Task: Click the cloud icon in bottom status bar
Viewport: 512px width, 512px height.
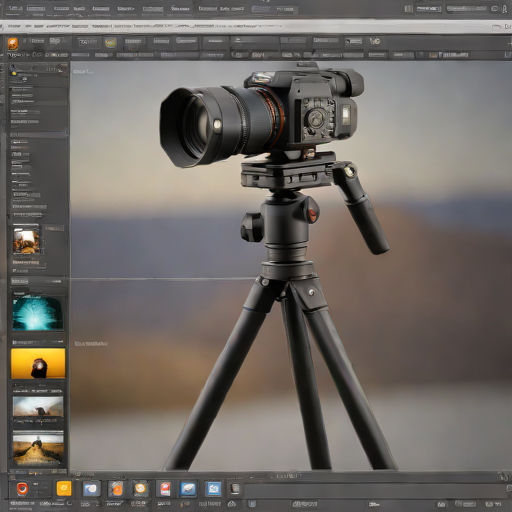Action: click(x=233, y=504)
